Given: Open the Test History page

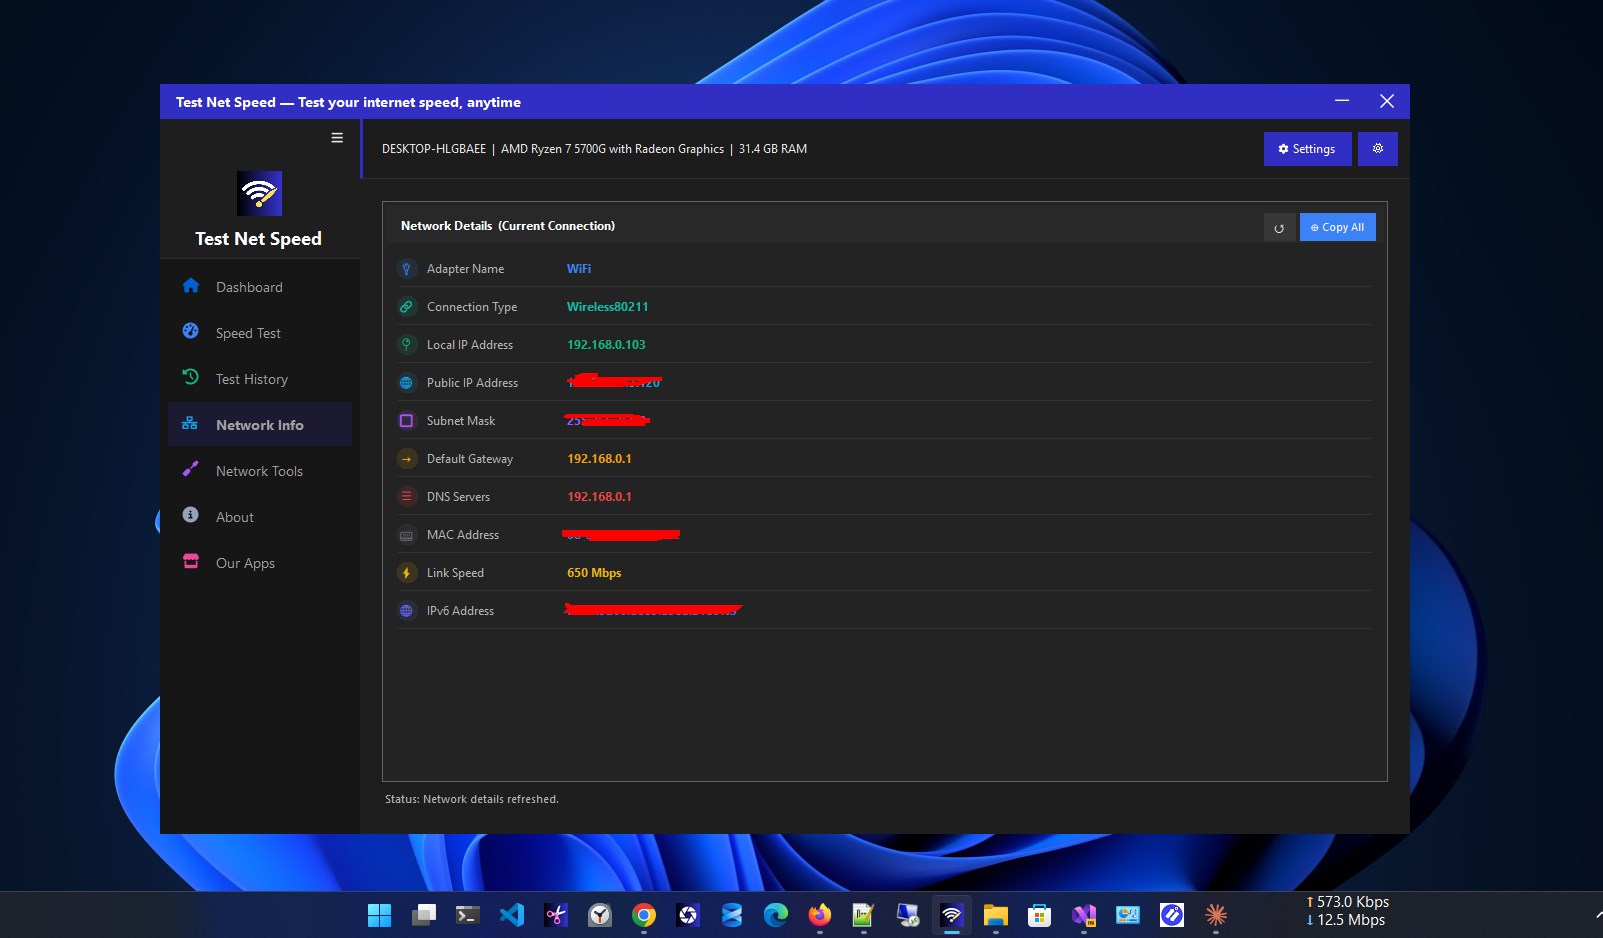Looking at the screenshot, I should click(260, 379).
